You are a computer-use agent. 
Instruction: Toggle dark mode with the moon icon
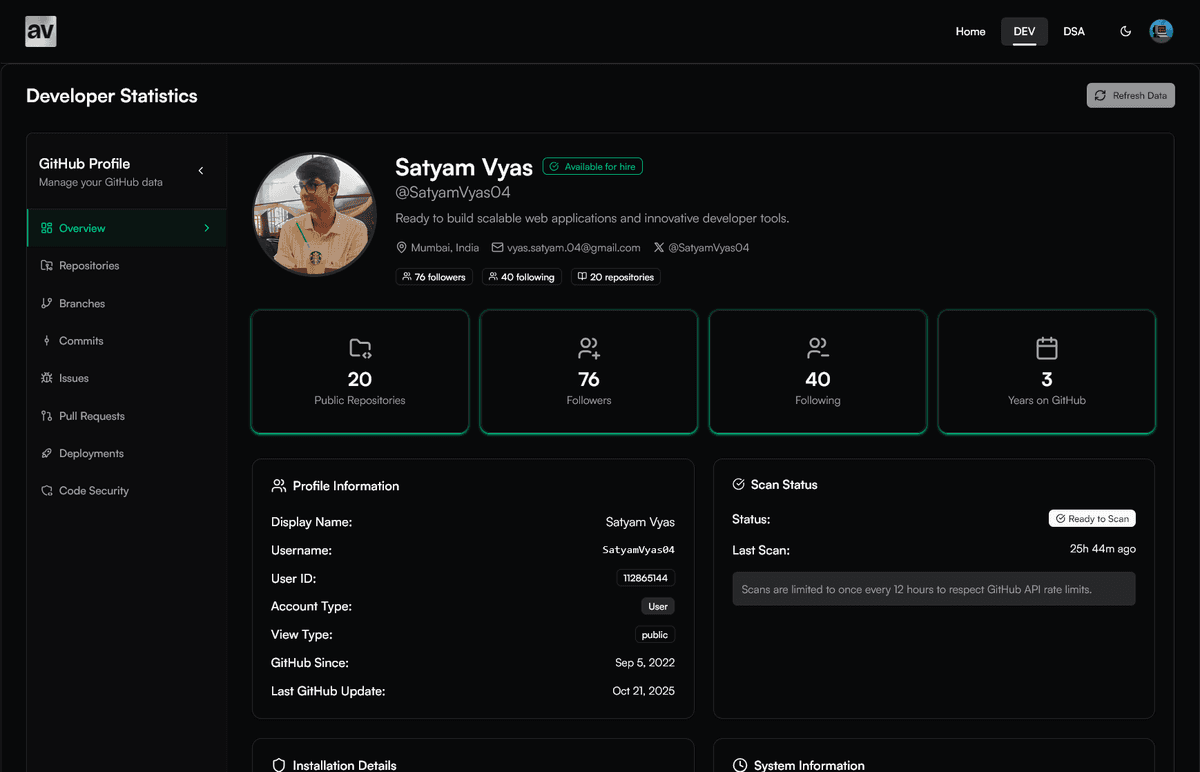pos(1125,31)
